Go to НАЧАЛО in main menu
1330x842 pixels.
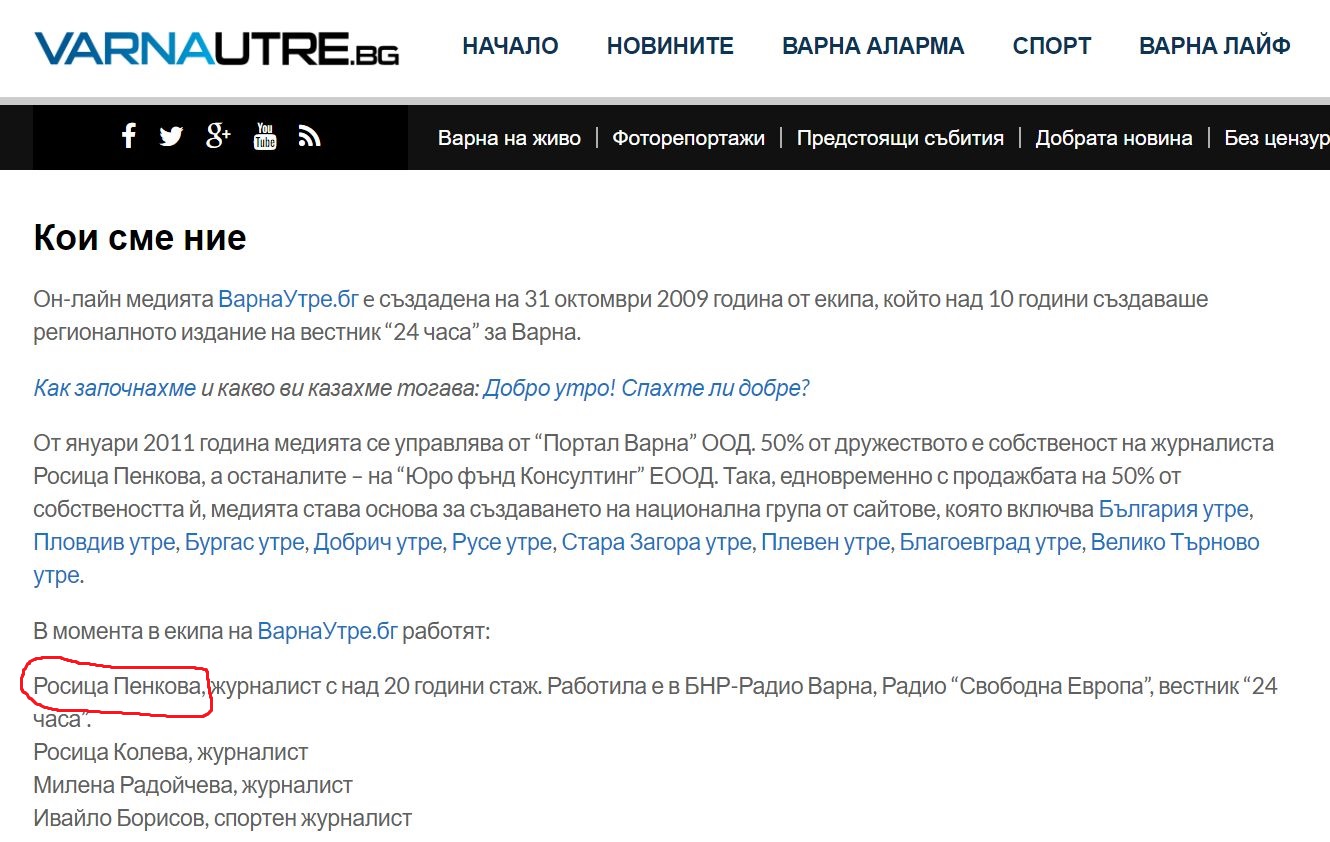pyautogui.click(x=510, y=46)
